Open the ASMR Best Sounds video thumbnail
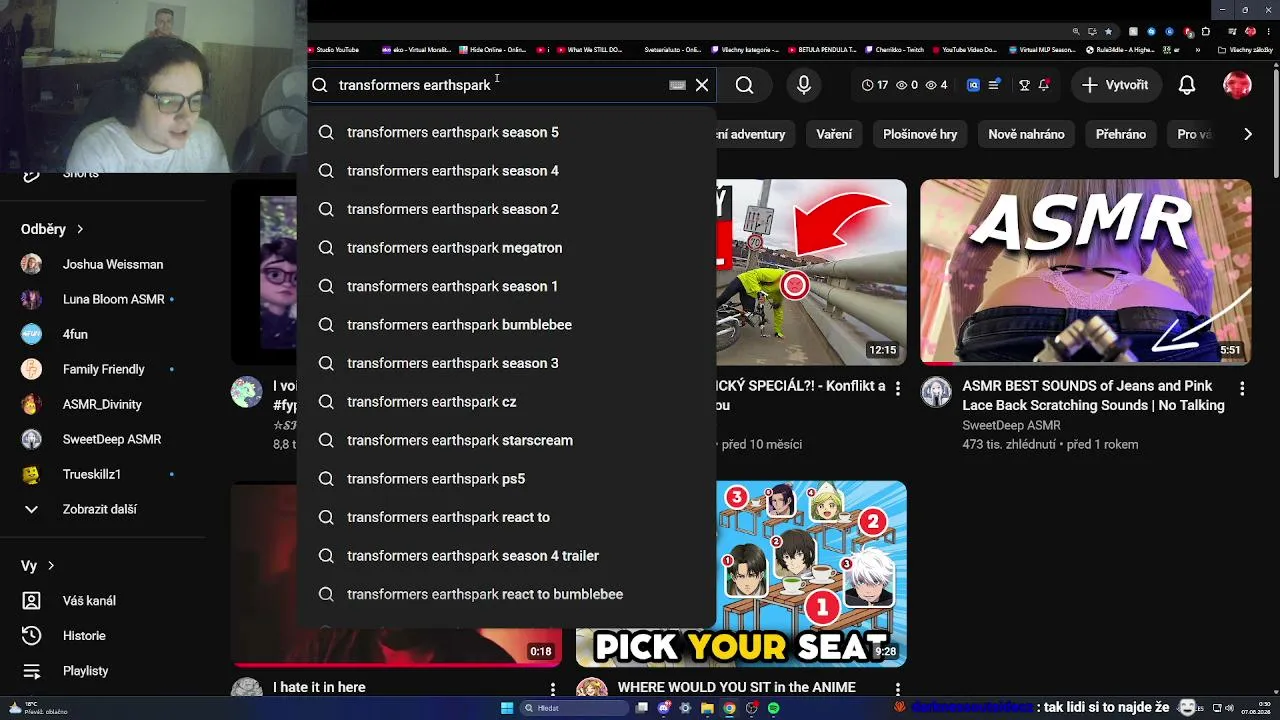 point(1085,272)
